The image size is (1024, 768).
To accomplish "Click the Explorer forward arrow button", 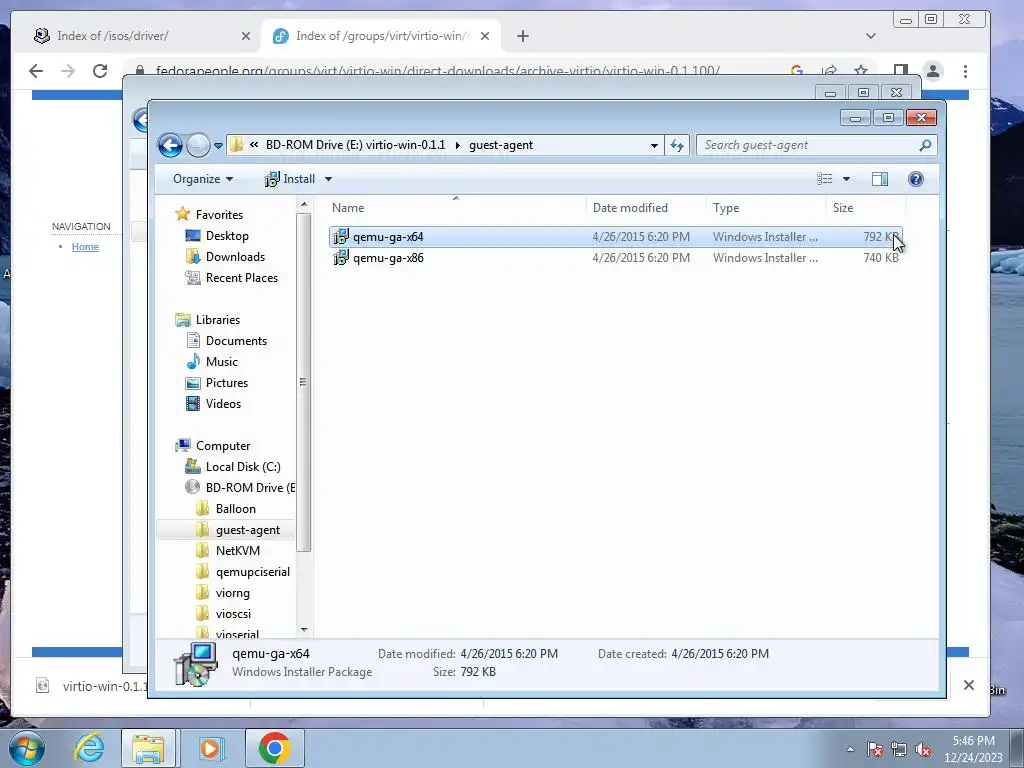I will point(198,145).
